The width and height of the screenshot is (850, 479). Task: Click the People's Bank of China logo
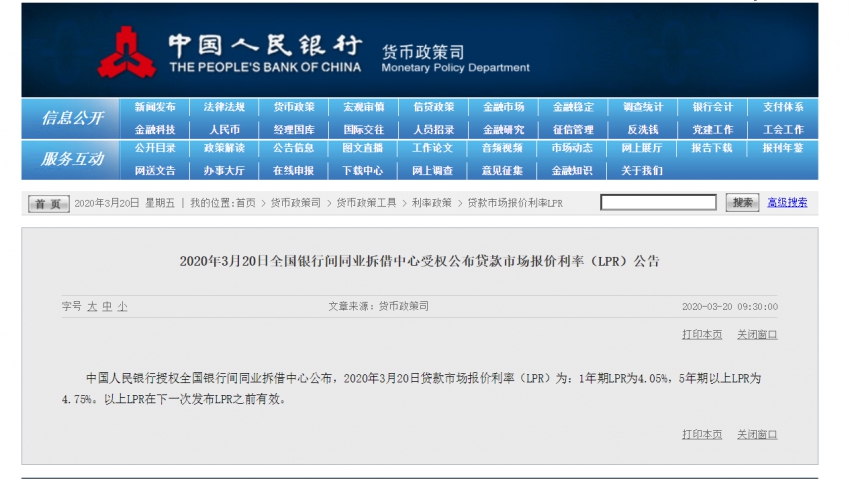click(127, 52)
